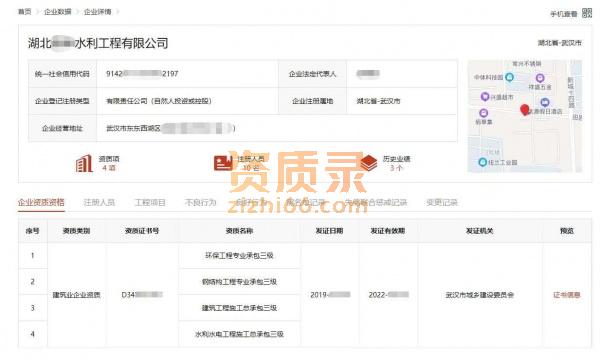
Task: Click the 建筑工程施工总承包三级 row
Action: coord(239,308)
